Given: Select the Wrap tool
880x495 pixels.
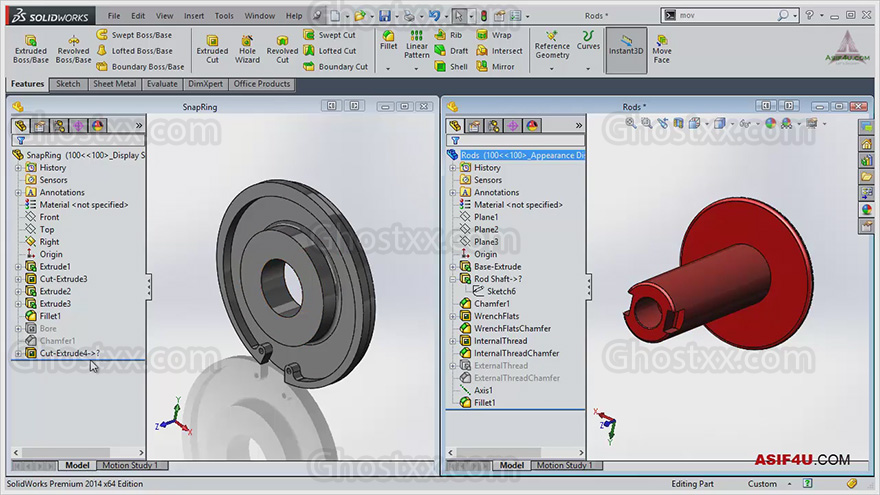Looking at the screenshot, I should pos(494,35).
